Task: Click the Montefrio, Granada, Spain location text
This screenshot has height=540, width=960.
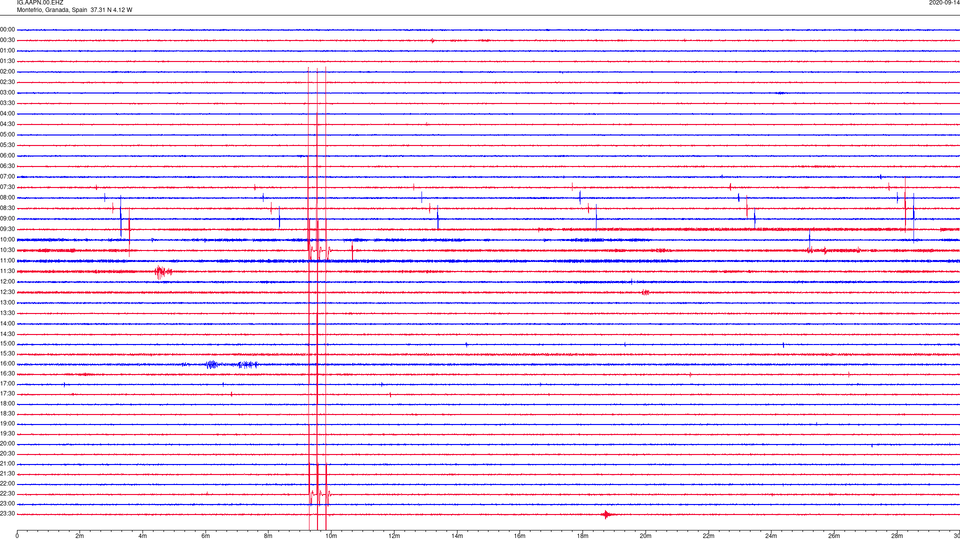Action: [51, 10]
